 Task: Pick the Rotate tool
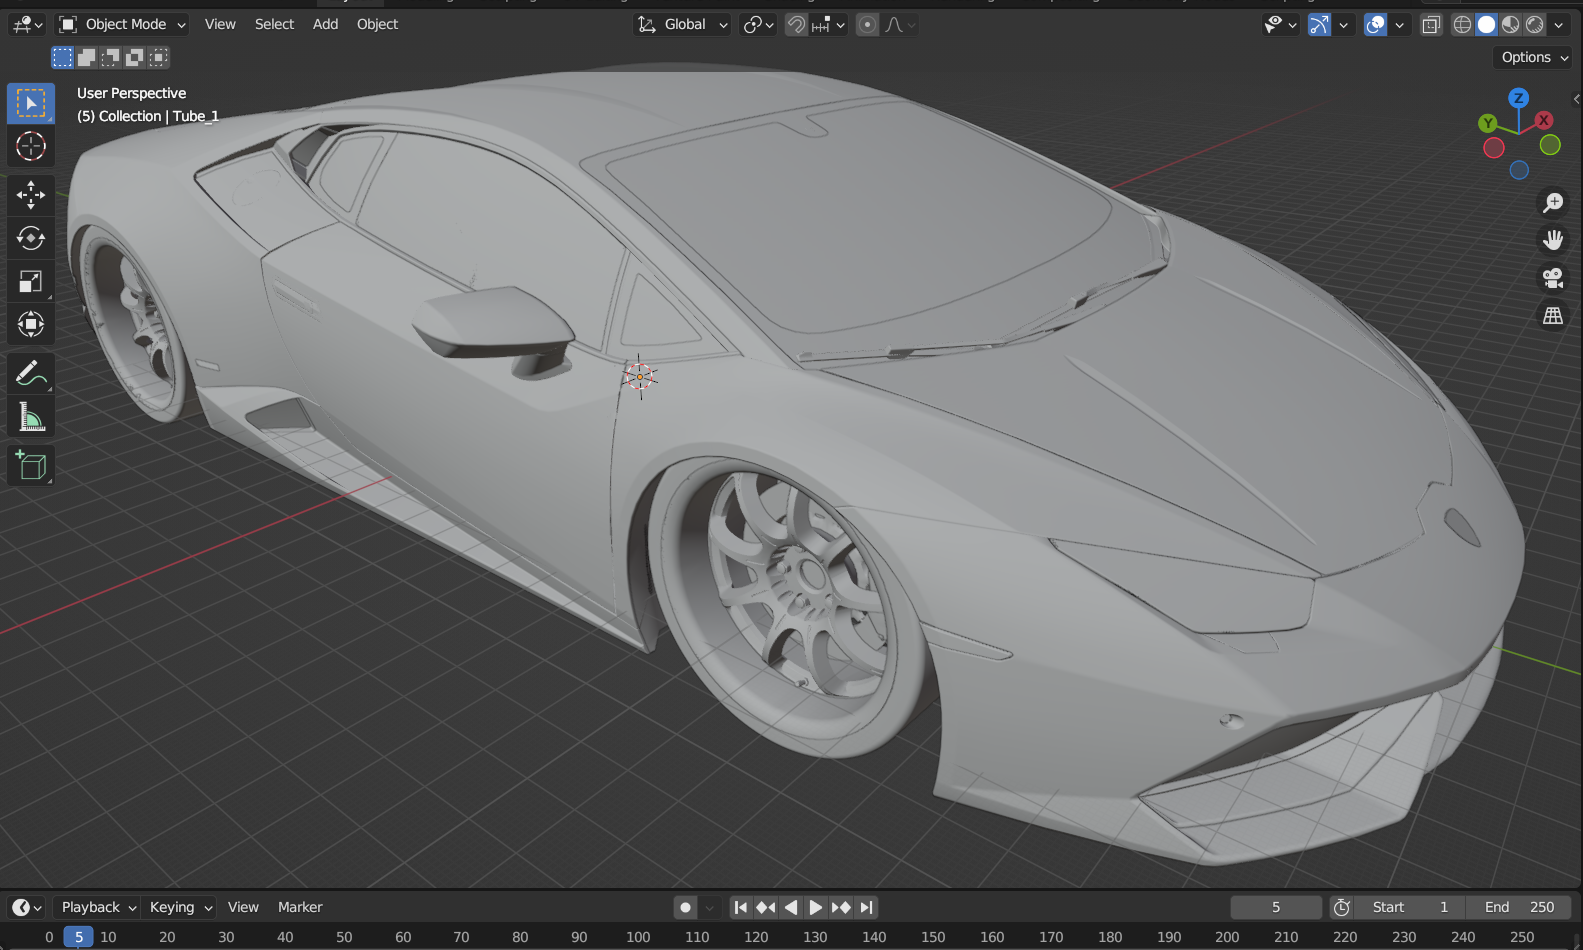pyautogui.click(x=31, y=238)
